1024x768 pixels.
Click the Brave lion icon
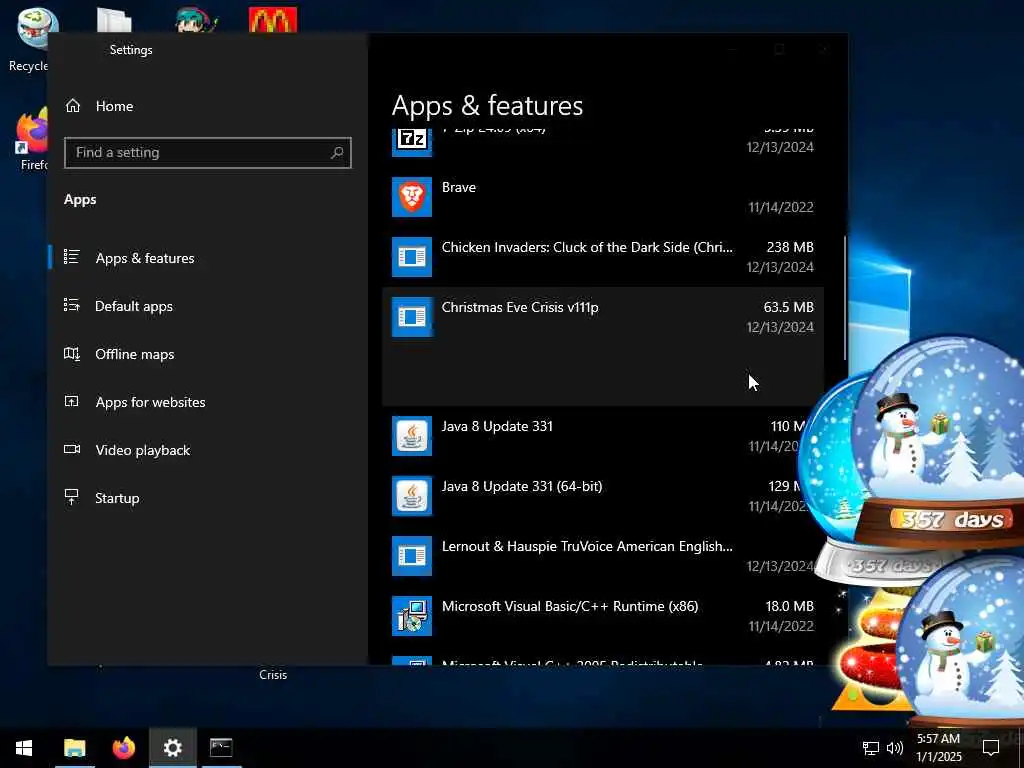click(411, 197)
